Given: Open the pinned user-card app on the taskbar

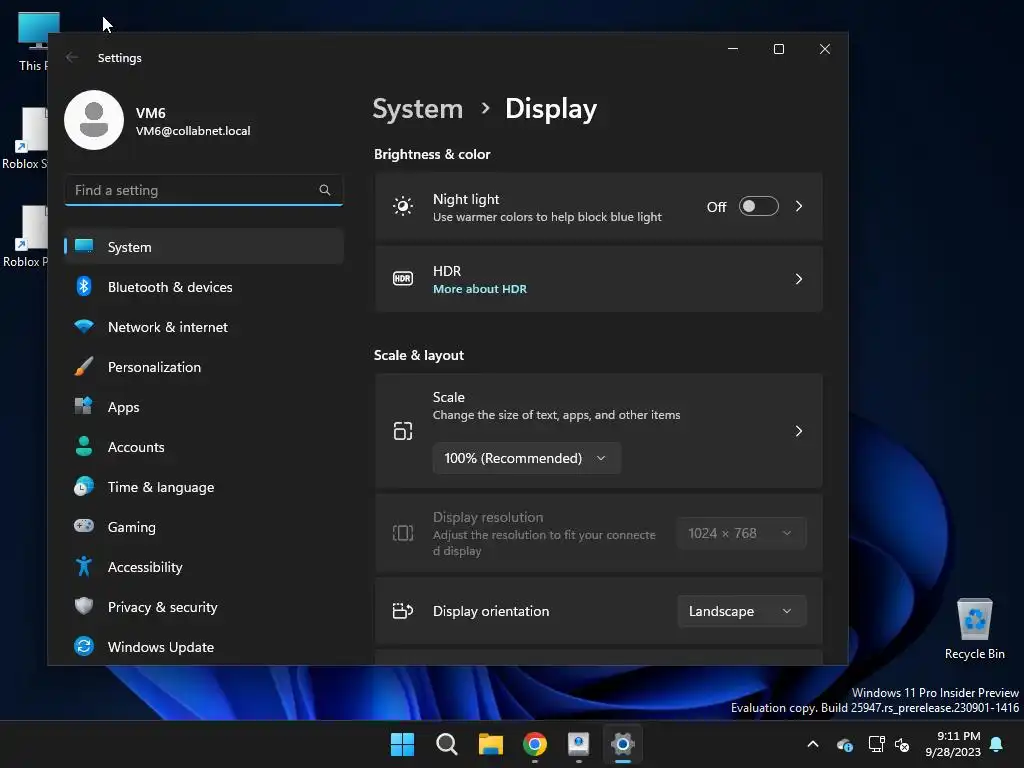Looking at the screenshot, I should (579, 744).
